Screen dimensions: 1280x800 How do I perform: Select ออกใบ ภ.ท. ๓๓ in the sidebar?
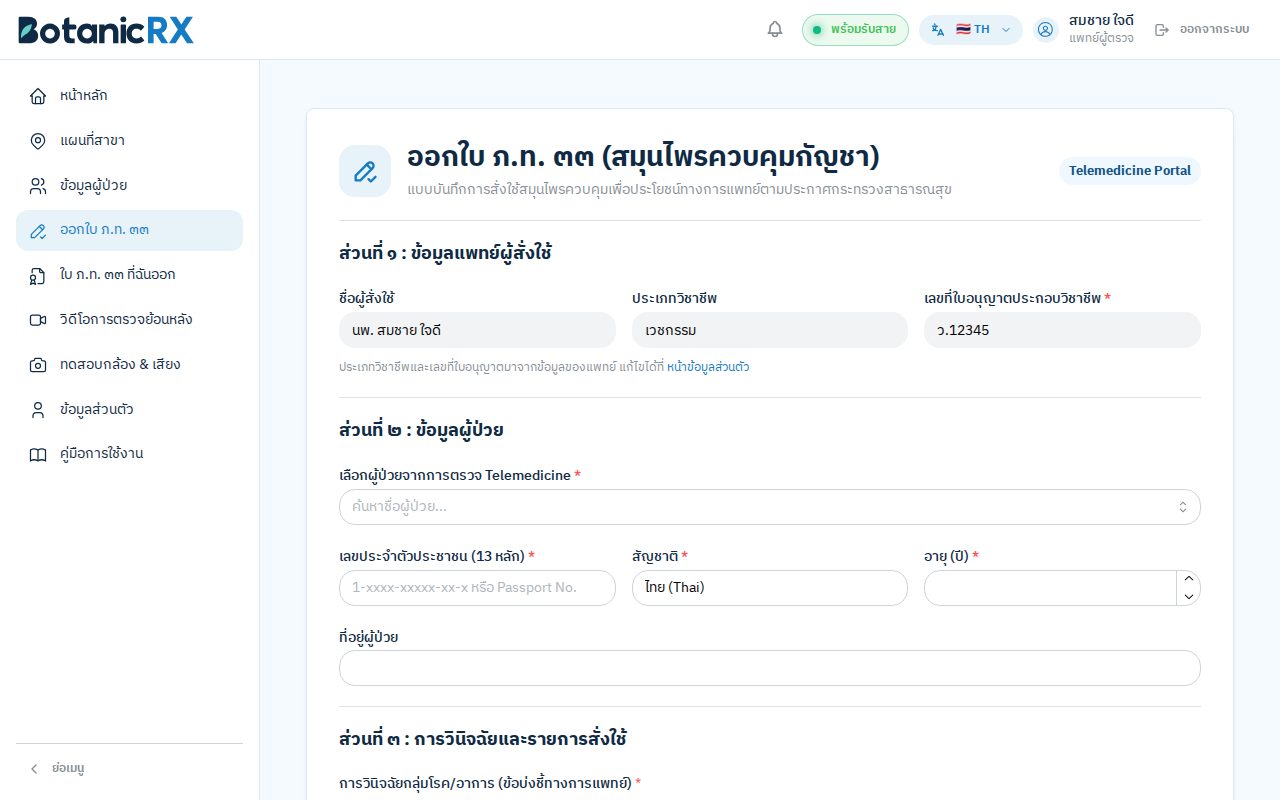(x=129, y=230)
